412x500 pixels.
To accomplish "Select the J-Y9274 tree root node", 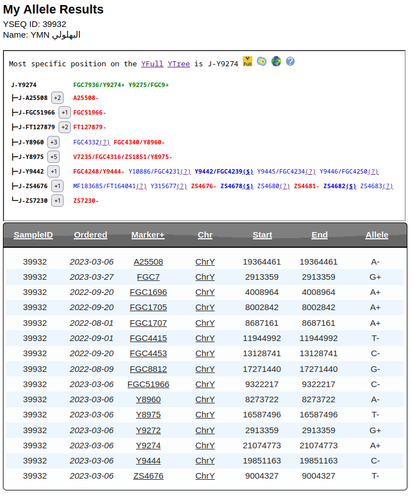I will tap(24, 85).
